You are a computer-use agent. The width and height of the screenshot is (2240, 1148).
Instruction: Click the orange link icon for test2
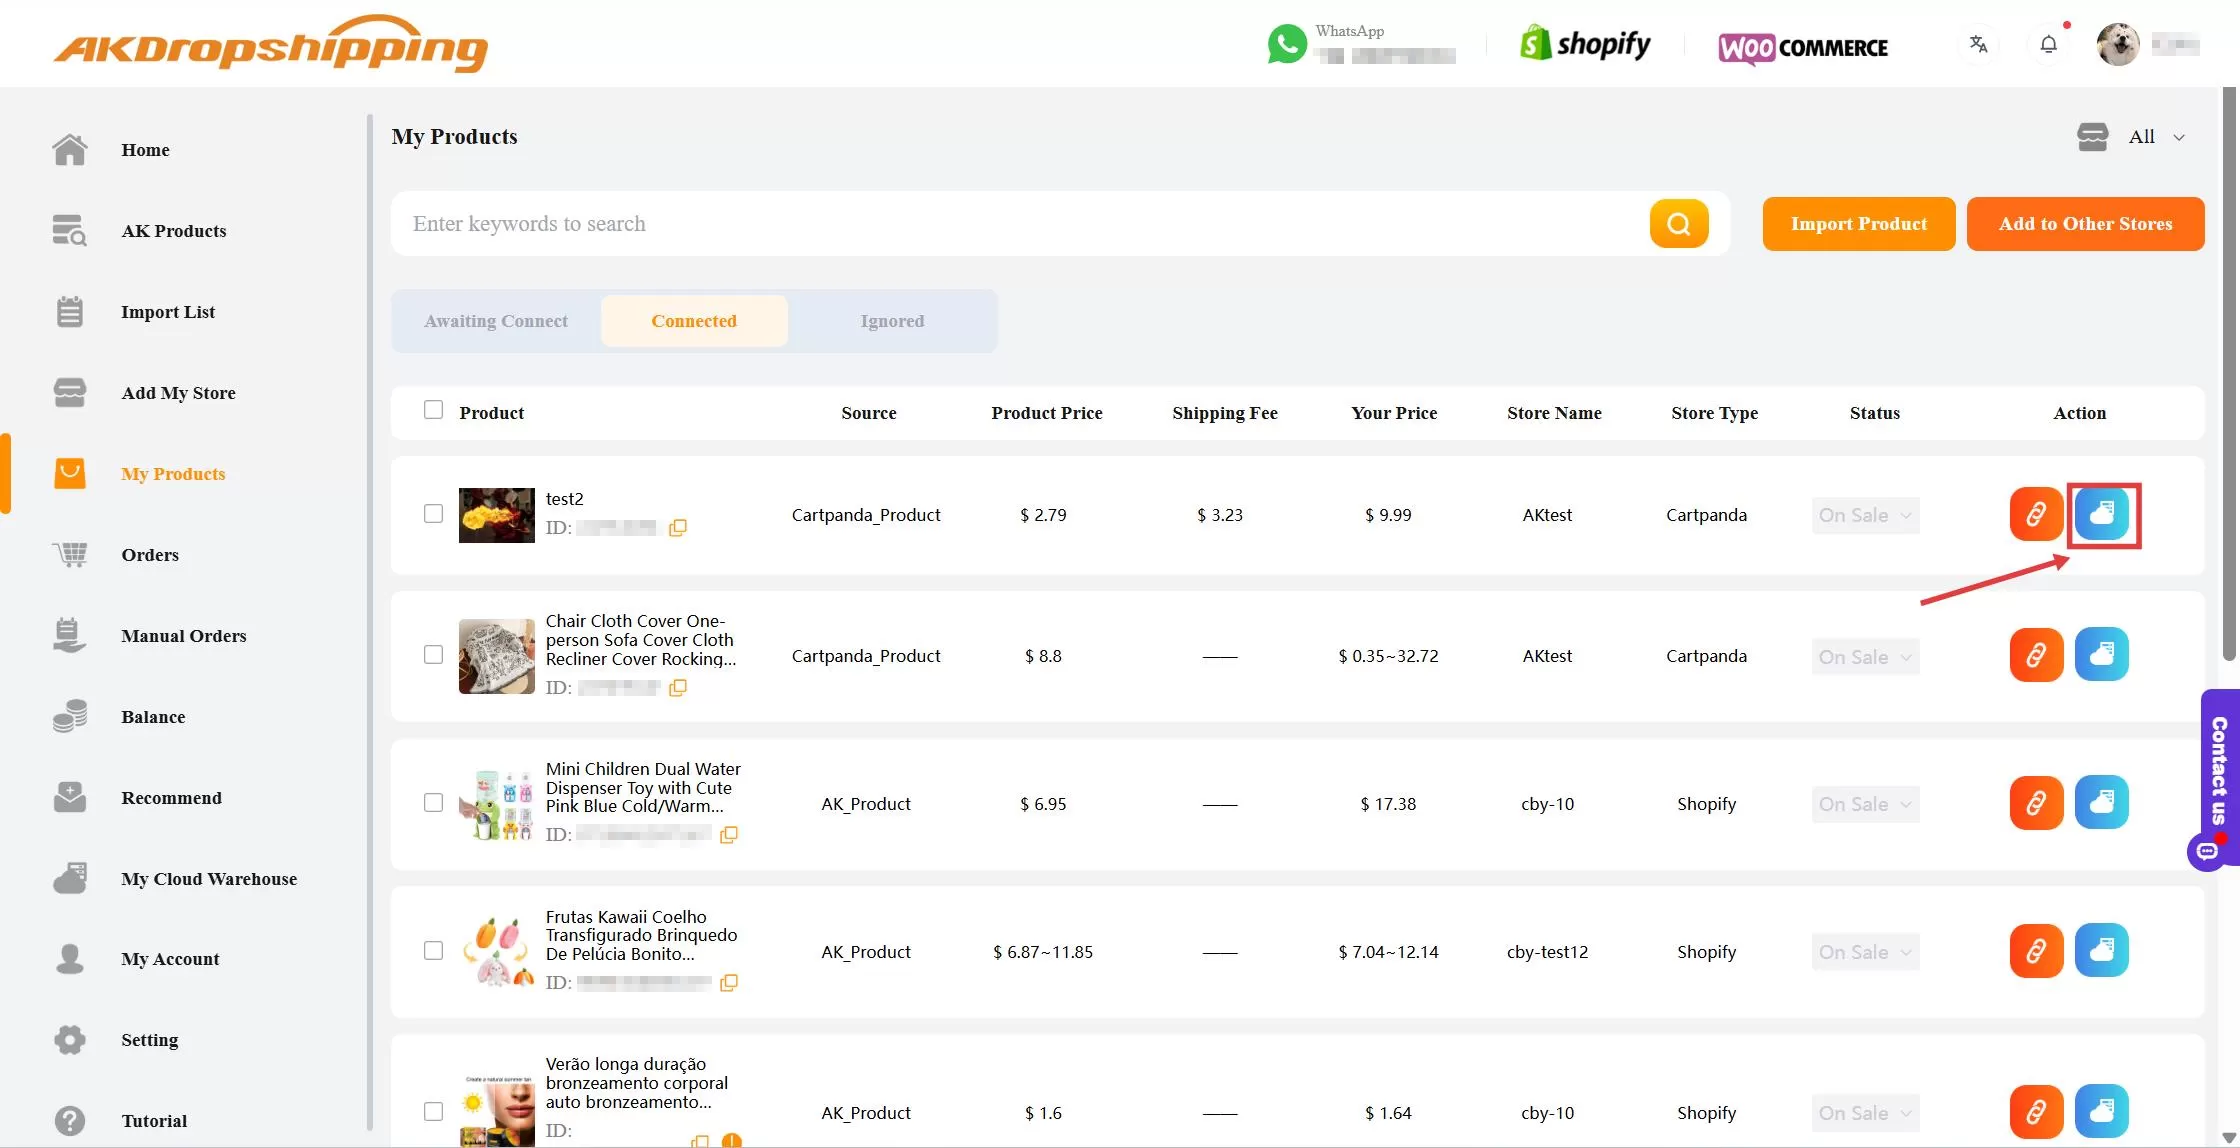(x=2036, y=515)
